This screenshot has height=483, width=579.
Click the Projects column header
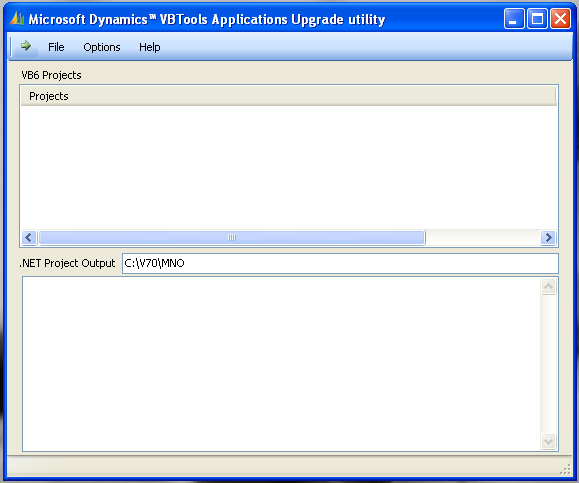coord(288,96)
